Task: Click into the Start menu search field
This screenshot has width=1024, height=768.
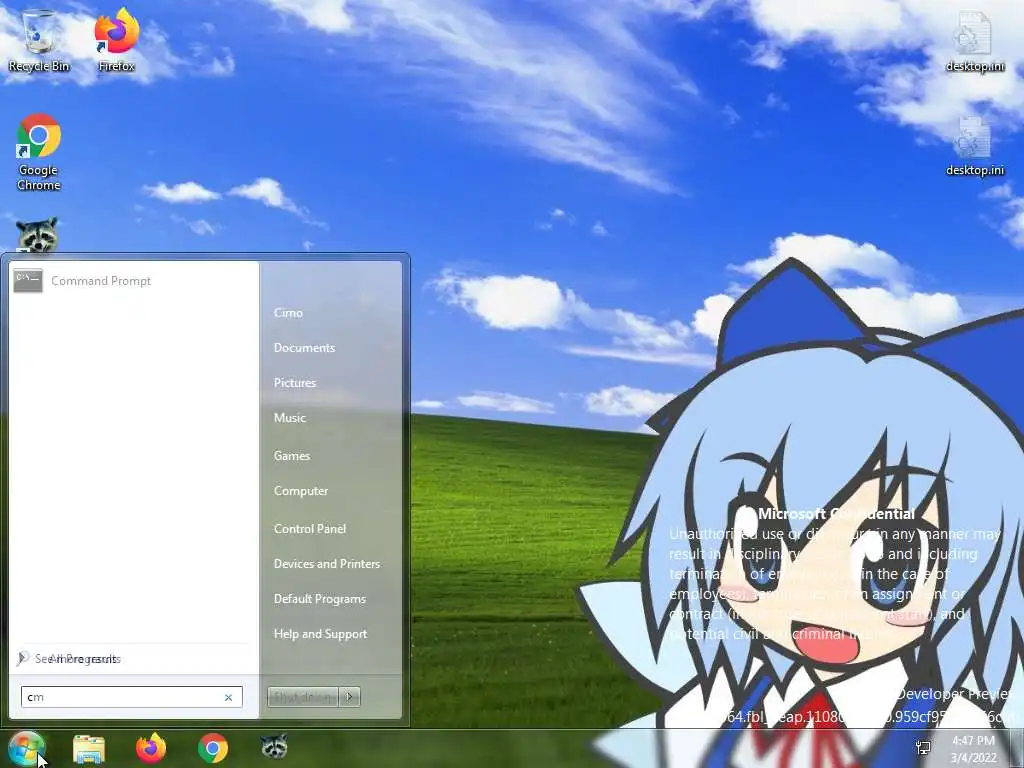Action: point(132,697)
